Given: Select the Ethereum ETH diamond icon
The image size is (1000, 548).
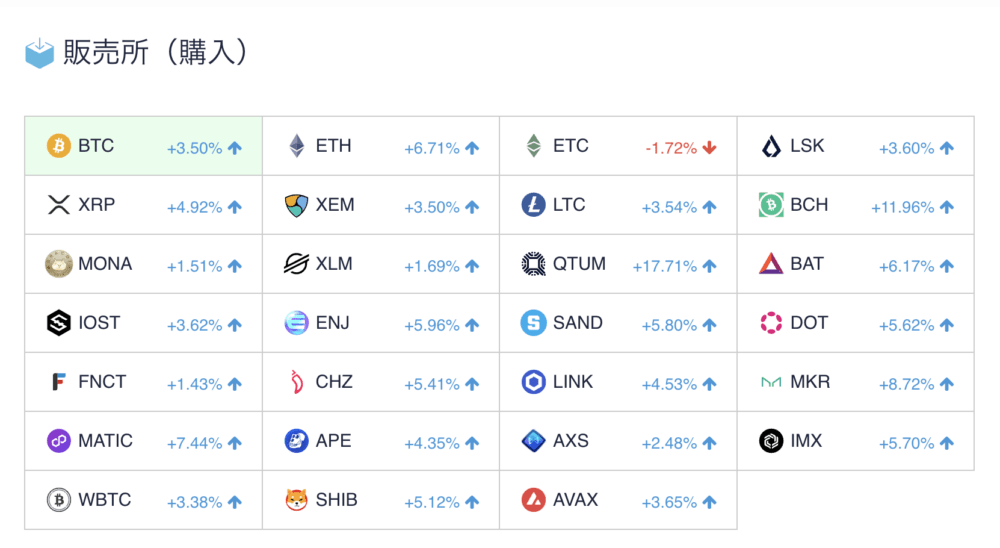Looking at the screenshot, I should coord(297,146).
